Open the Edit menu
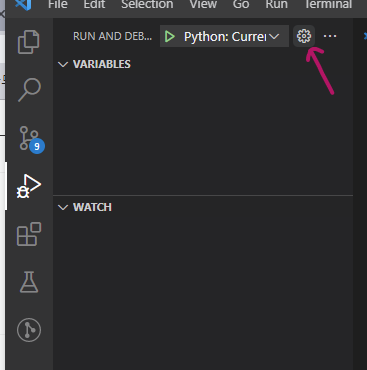This screenshot has width=367, height=370. [94, 5]
